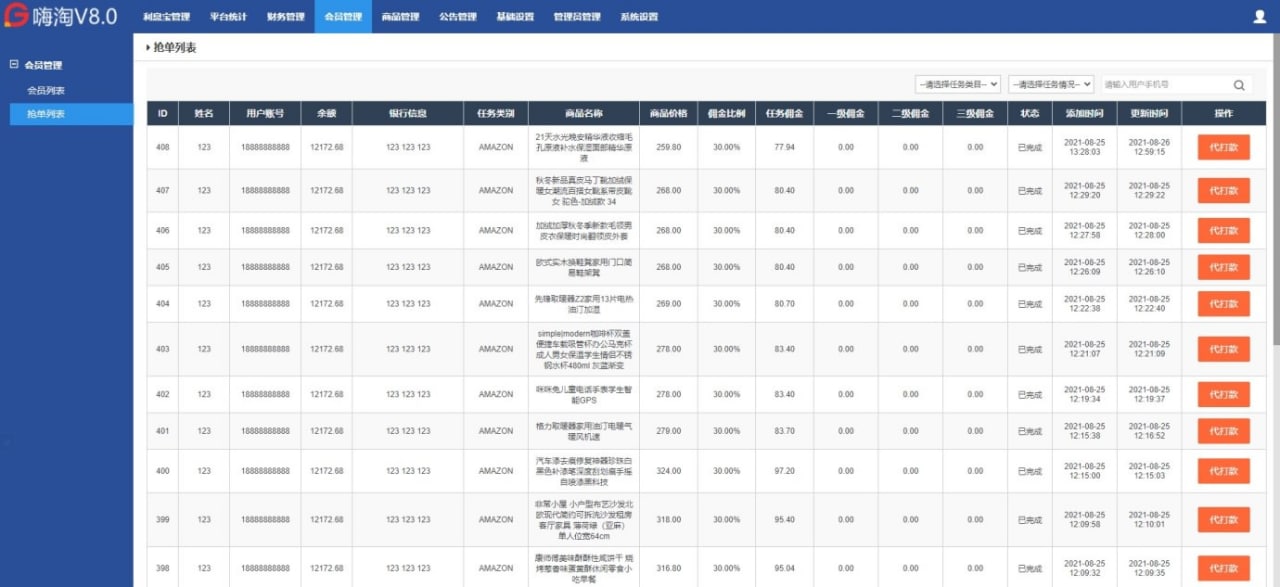1280x587 pixels.
Task: Click the 嗨淘 V8.0 logo
Action: point(60,16)
